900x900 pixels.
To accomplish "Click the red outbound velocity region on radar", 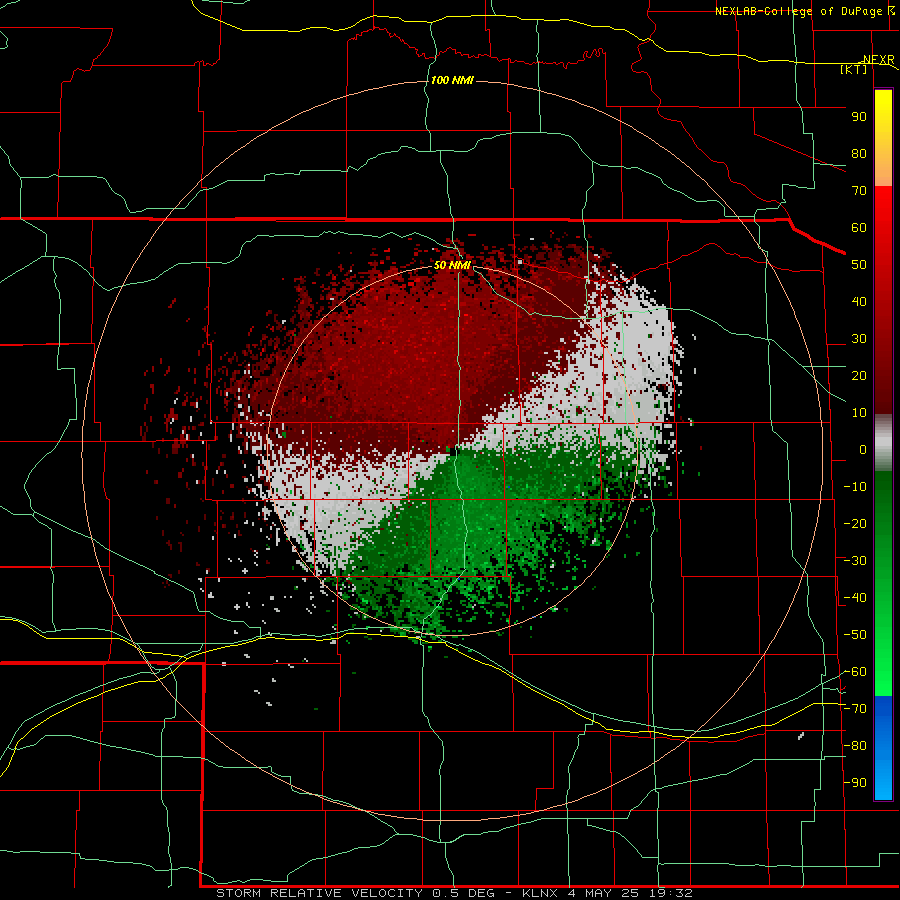I will (x=402, y=356).
